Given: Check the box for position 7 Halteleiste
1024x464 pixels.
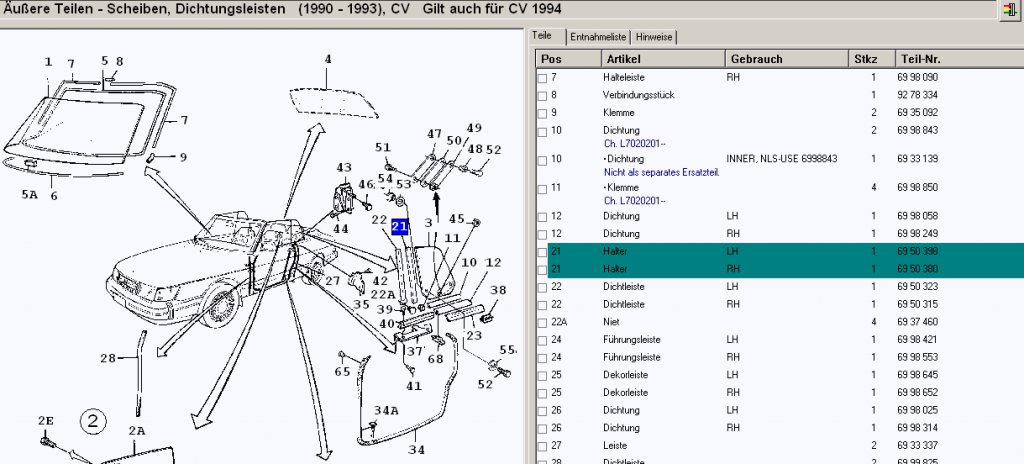Looking at the screenshot, I should (542, 78).
